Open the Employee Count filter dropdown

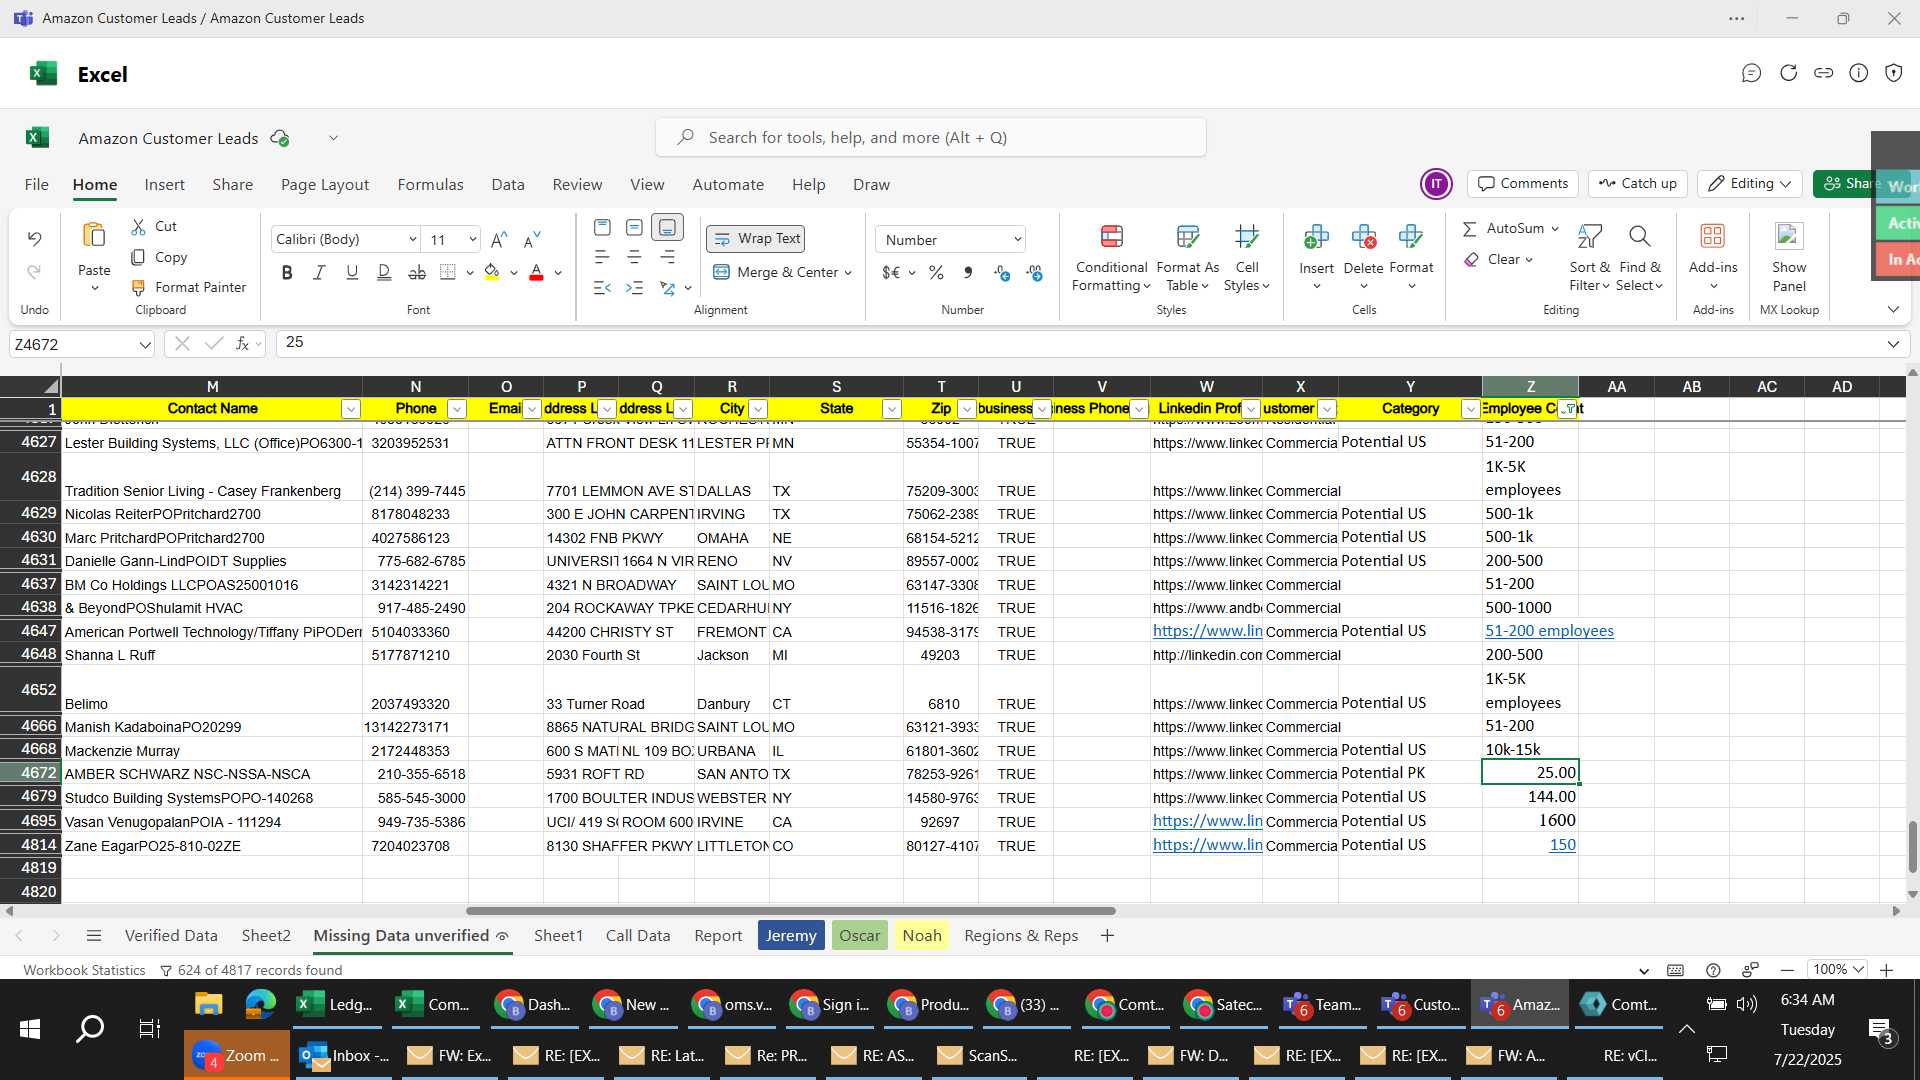click(x=1569, y=409)
